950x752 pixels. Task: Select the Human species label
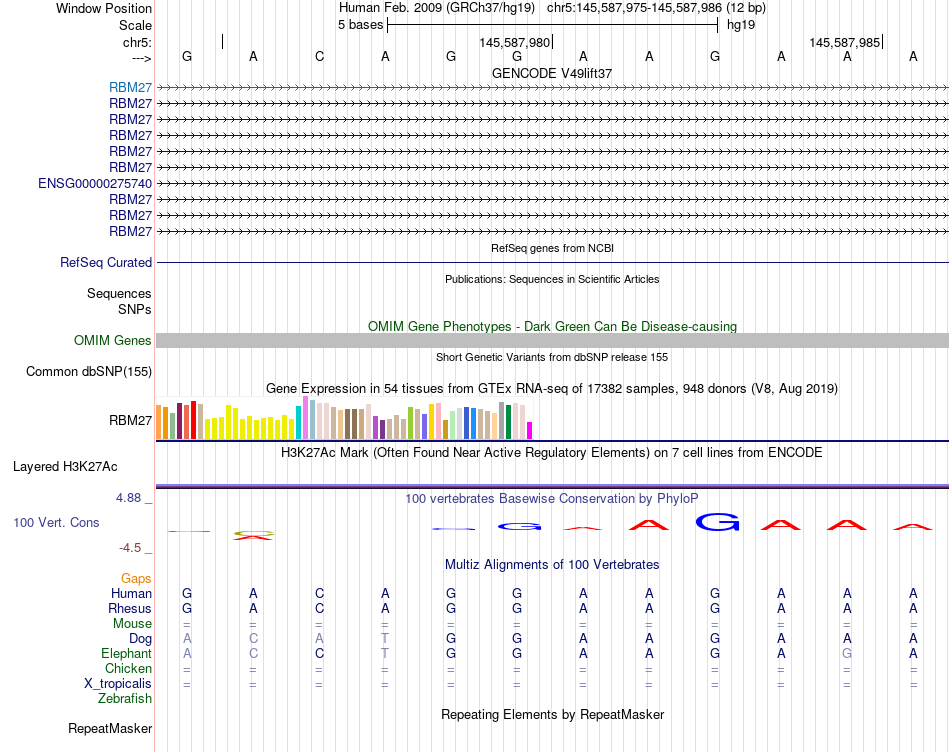[x=131, y=594]
